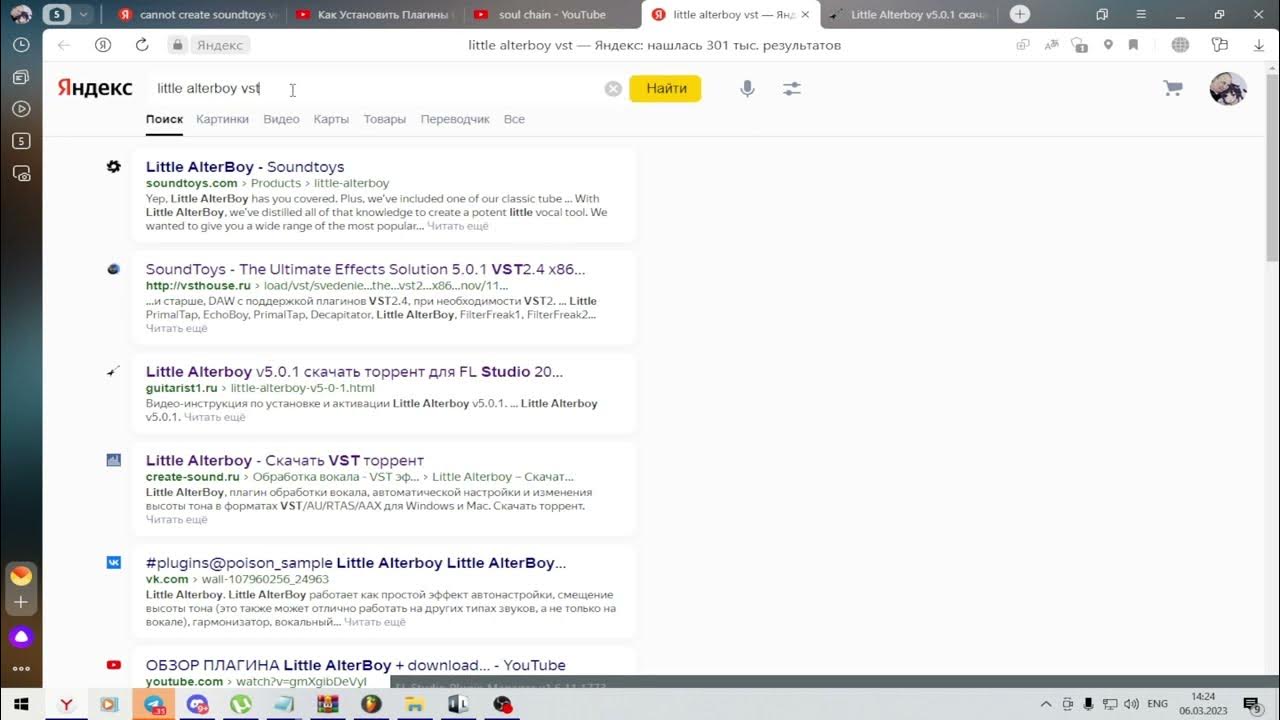
Task: Open the Windows Start menu
Action: [x=20, y=704]
